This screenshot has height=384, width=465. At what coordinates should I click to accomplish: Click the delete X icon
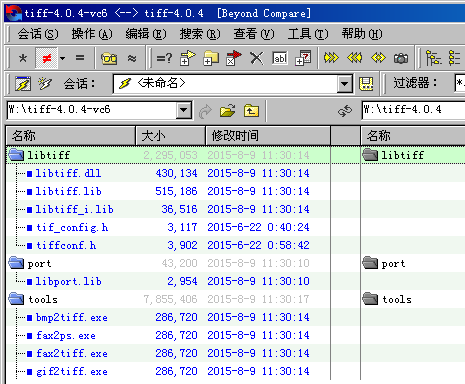pyautogui.click(x=256, y=58)
